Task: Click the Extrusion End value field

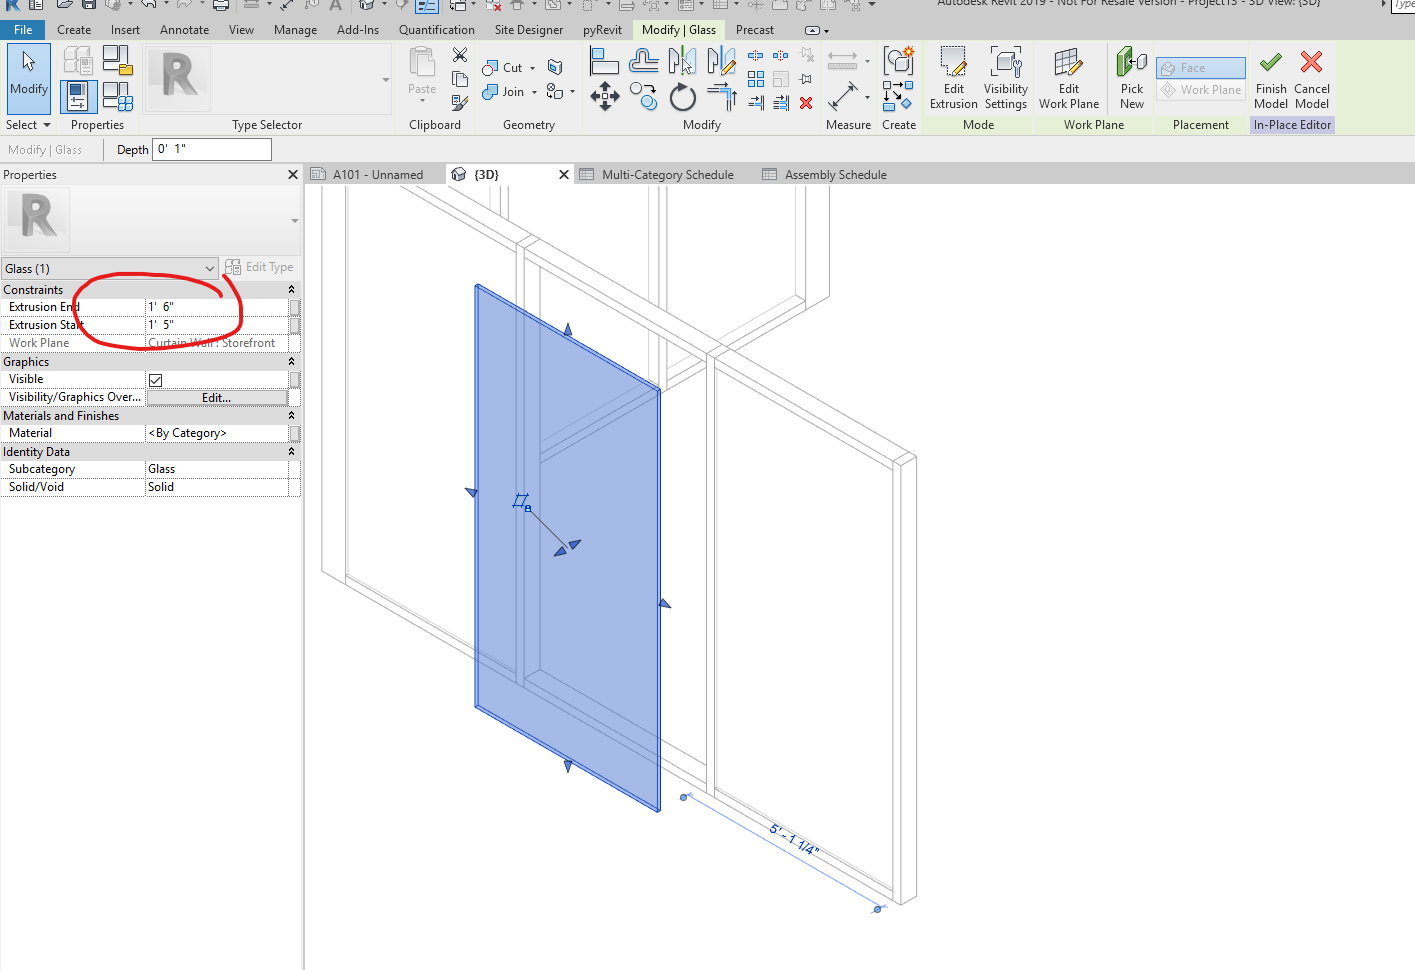Action: [218, 307]
